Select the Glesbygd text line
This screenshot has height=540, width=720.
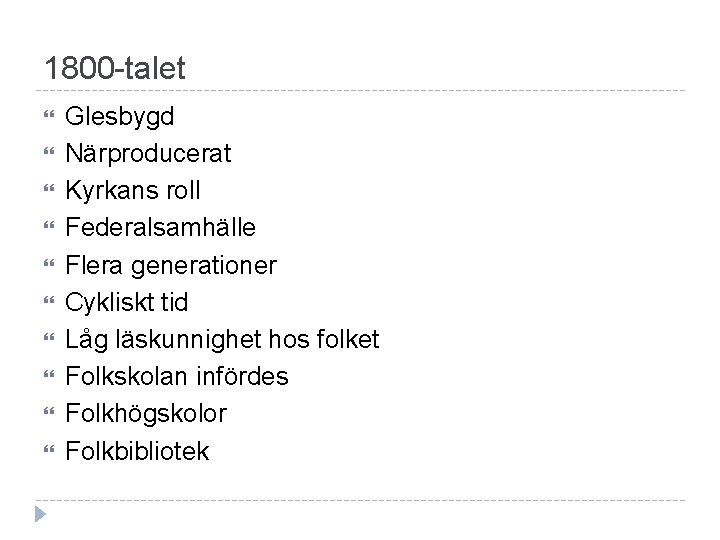119,117
